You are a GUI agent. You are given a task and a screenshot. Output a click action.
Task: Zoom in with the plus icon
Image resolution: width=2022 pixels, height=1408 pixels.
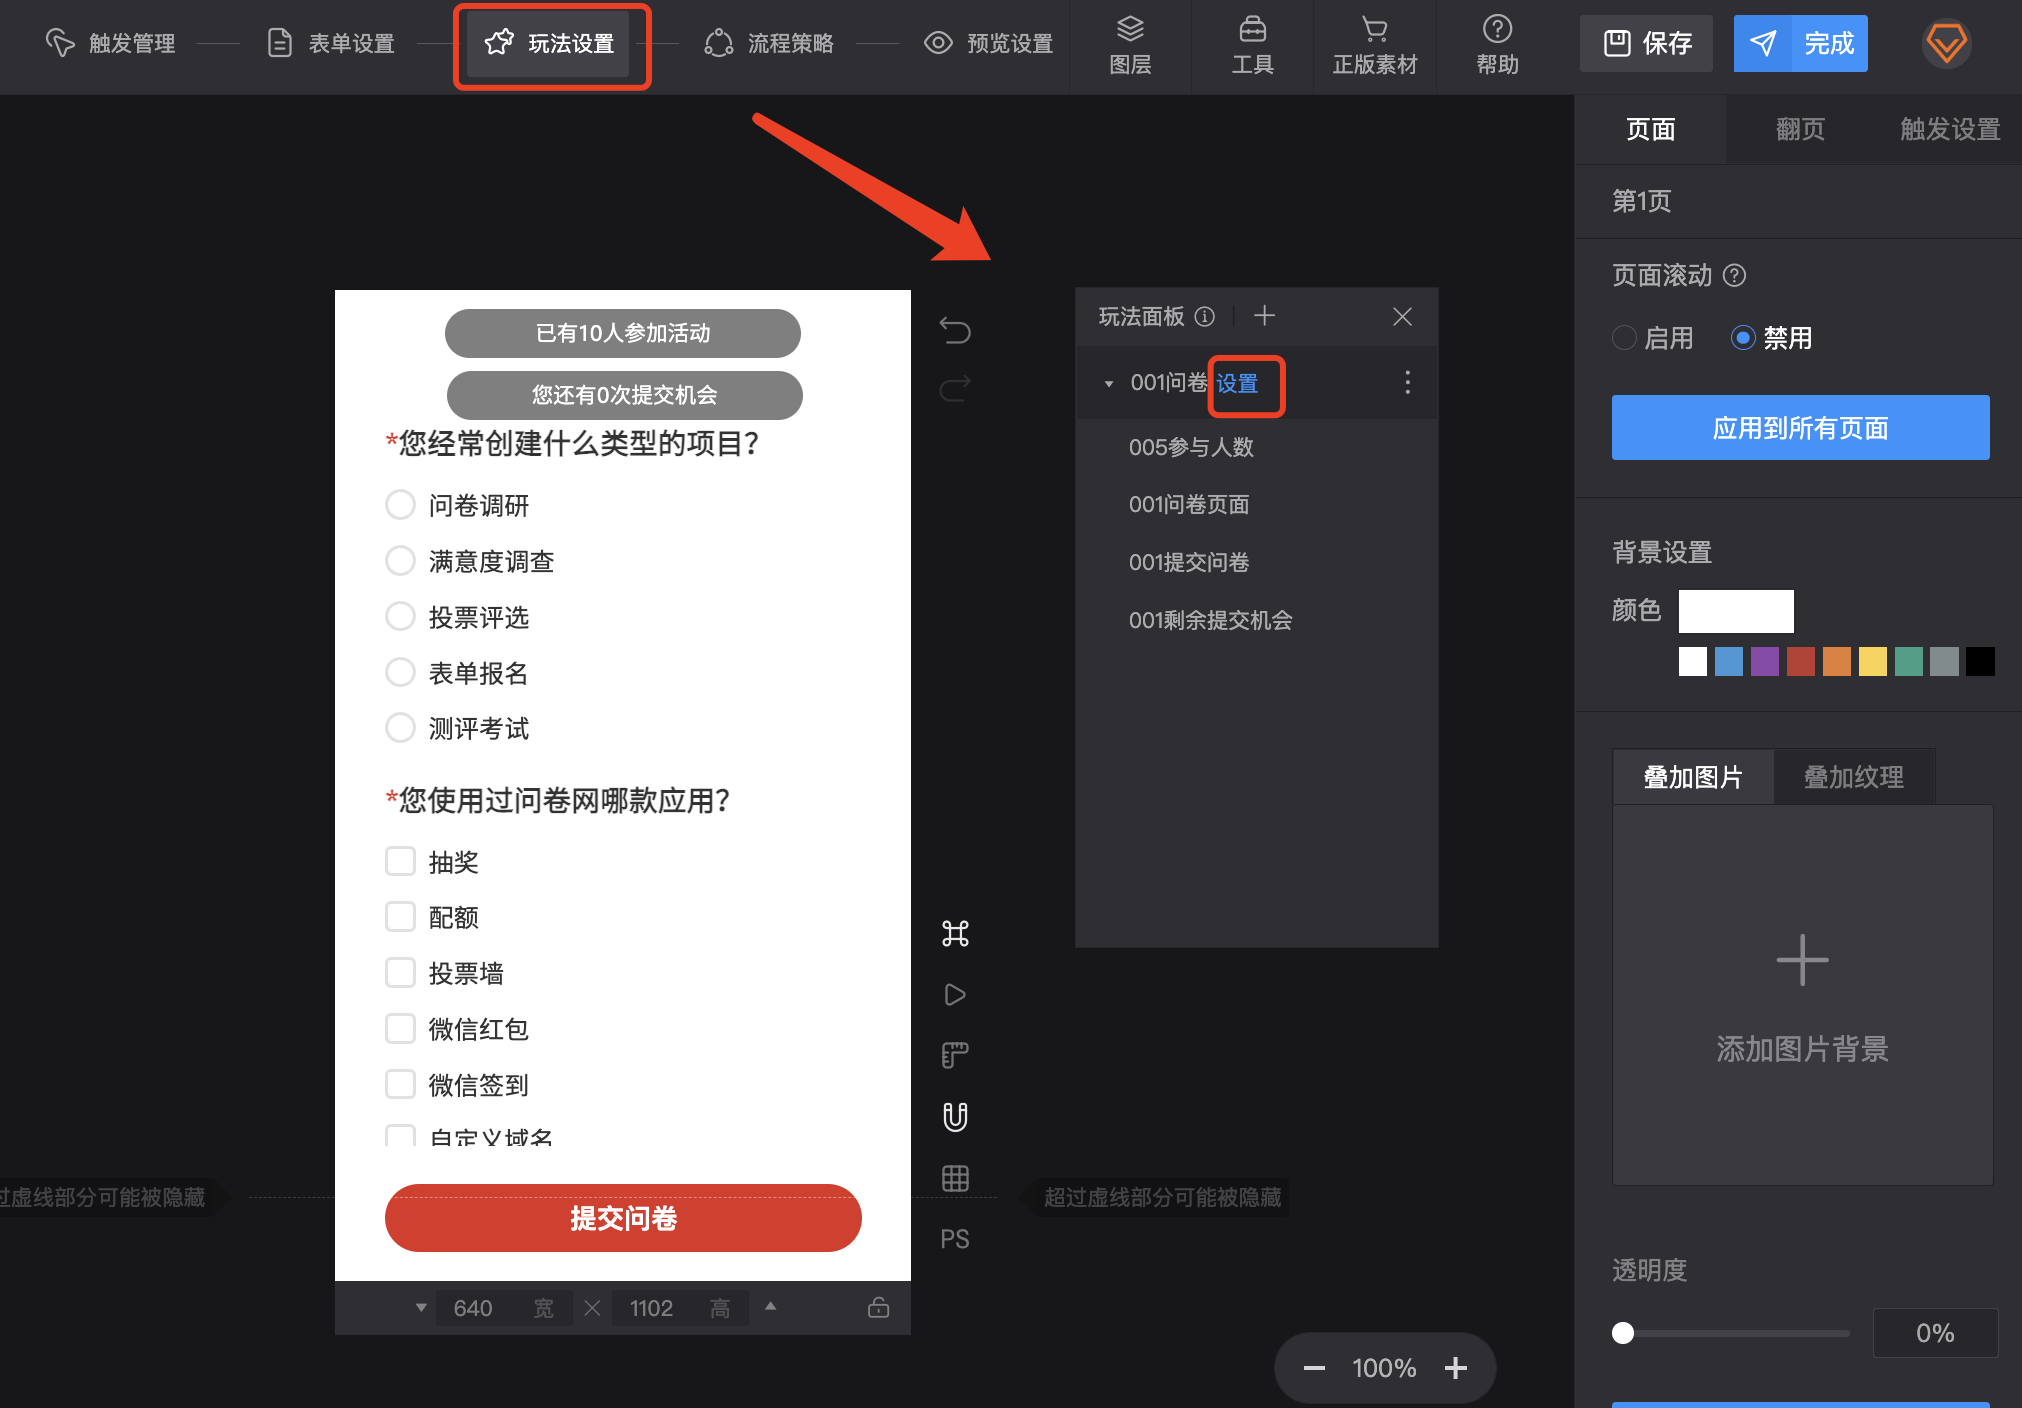1456,1368
